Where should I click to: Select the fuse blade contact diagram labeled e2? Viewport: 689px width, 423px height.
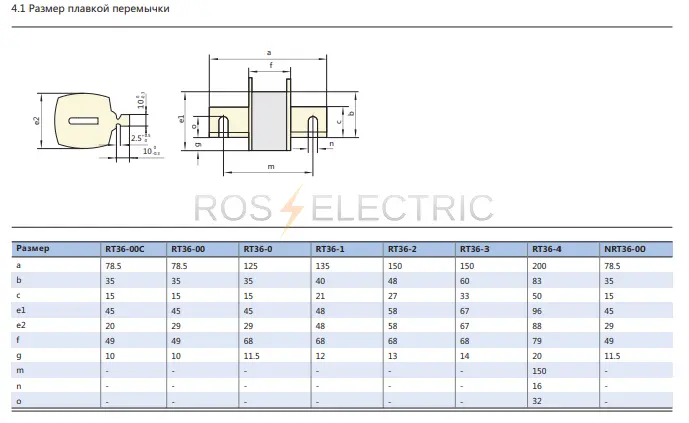(98, 125)
